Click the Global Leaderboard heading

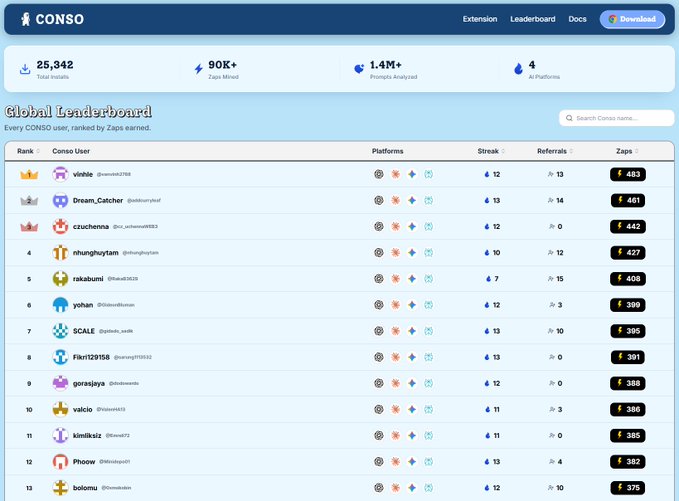(78, 112)
